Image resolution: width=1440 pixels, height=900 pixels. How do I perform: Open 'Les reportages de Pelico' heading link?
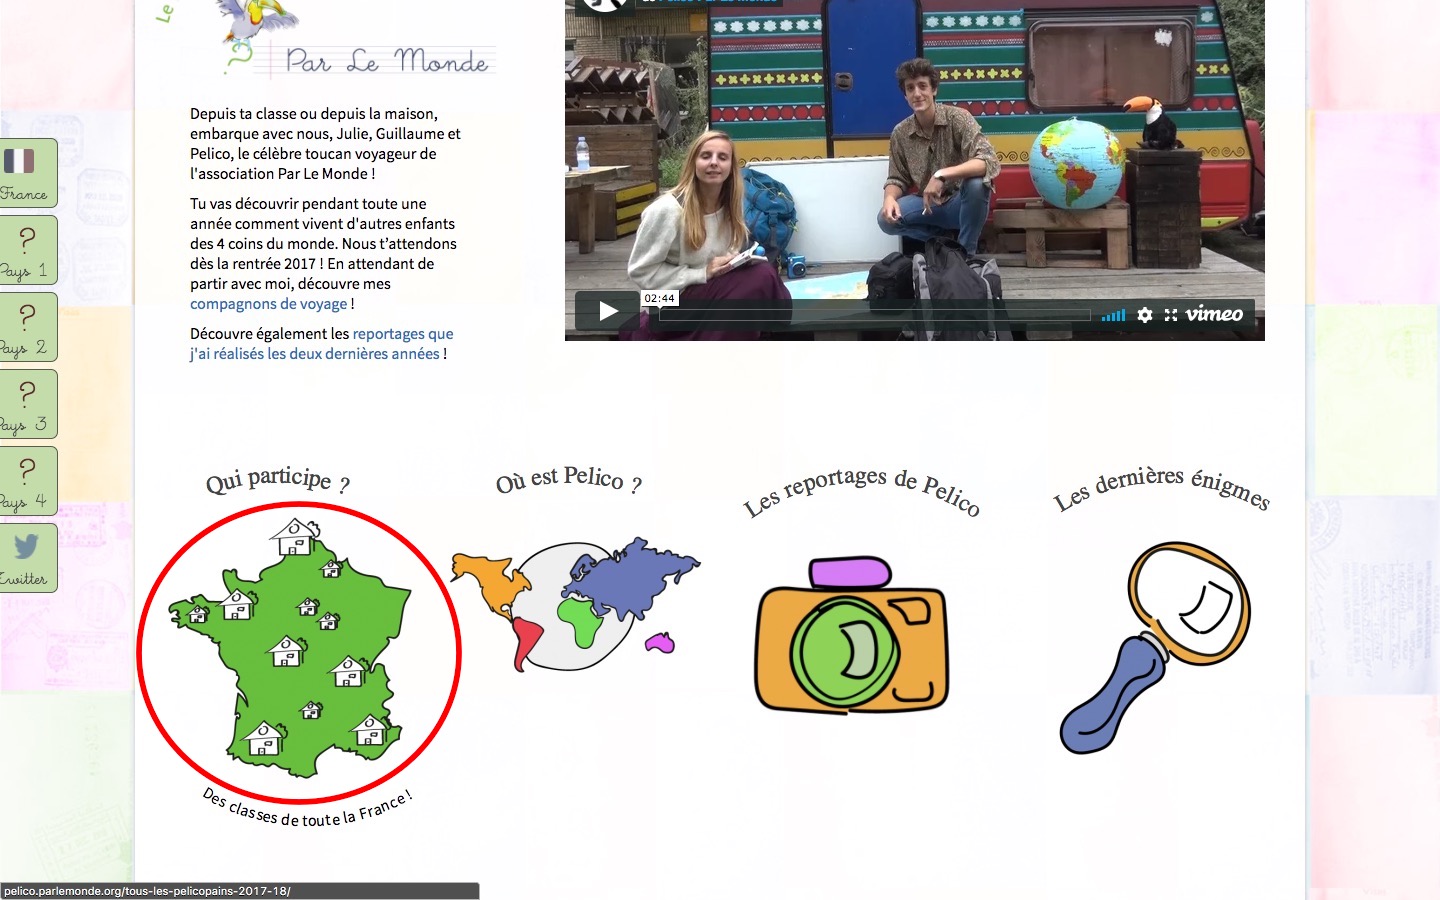[x=861, y=490]
